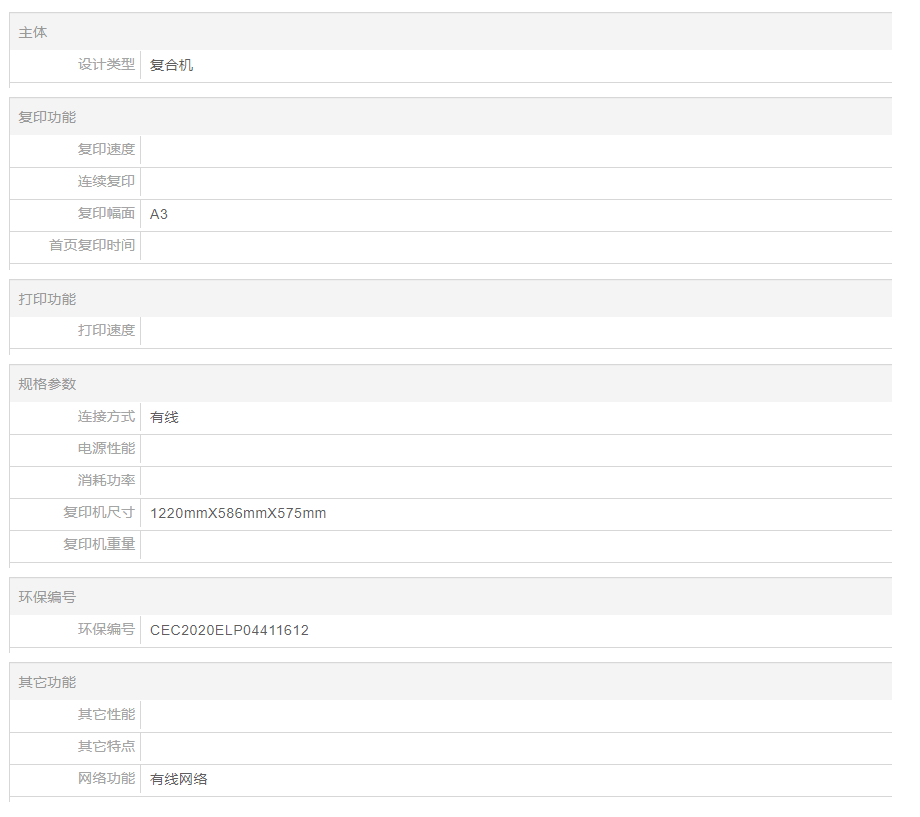Viewport: 920px width, 817px height.
Task: Click the 复合机 value text
Action: [171, 65]
